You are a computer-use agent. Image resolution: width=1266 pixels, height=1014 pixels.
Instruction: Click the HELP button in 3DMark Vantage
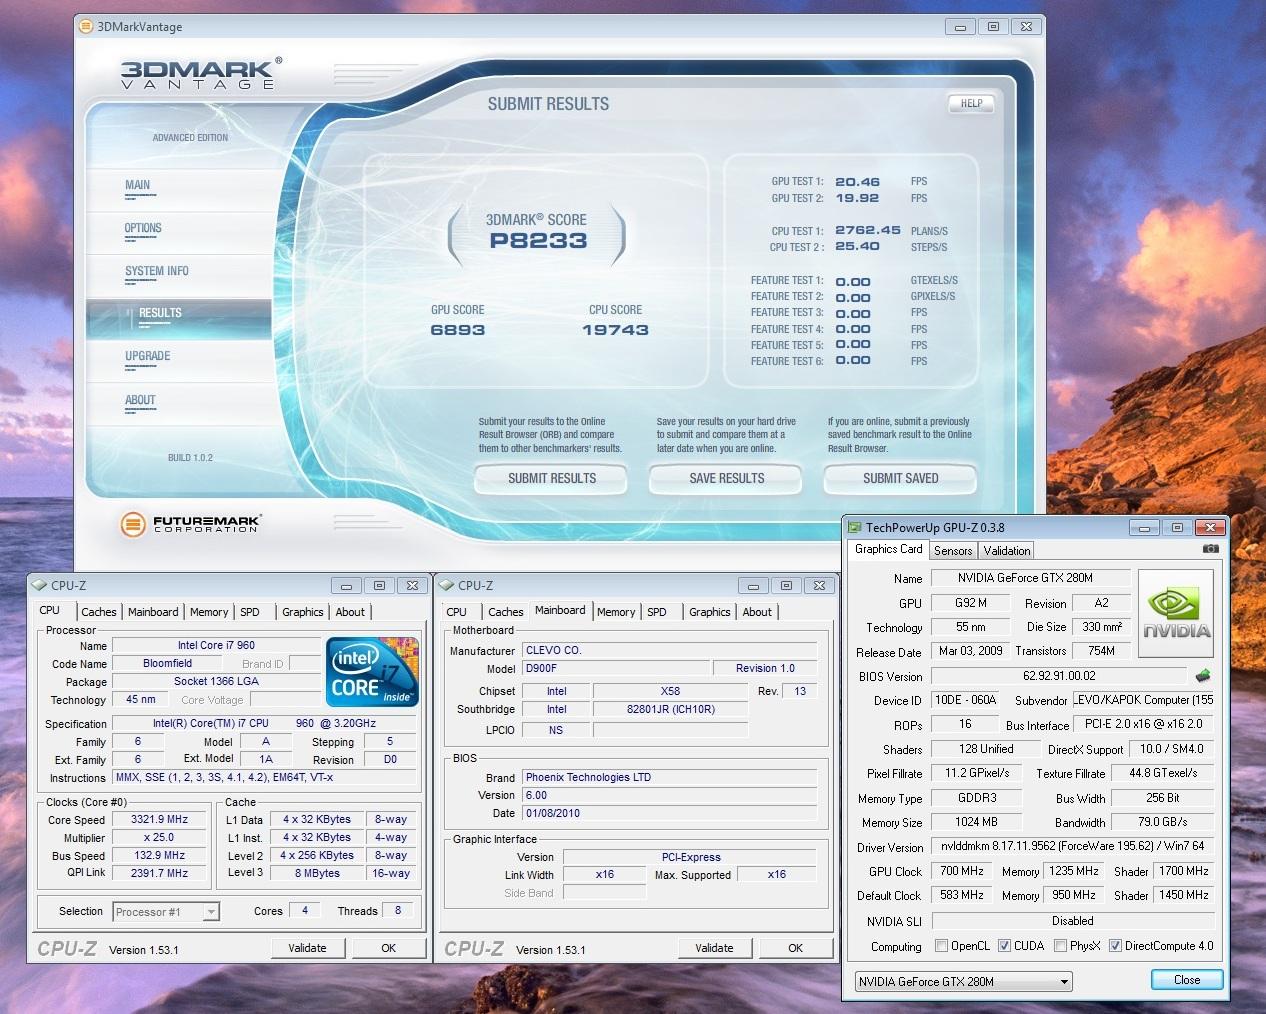click(x=972, y=103)
